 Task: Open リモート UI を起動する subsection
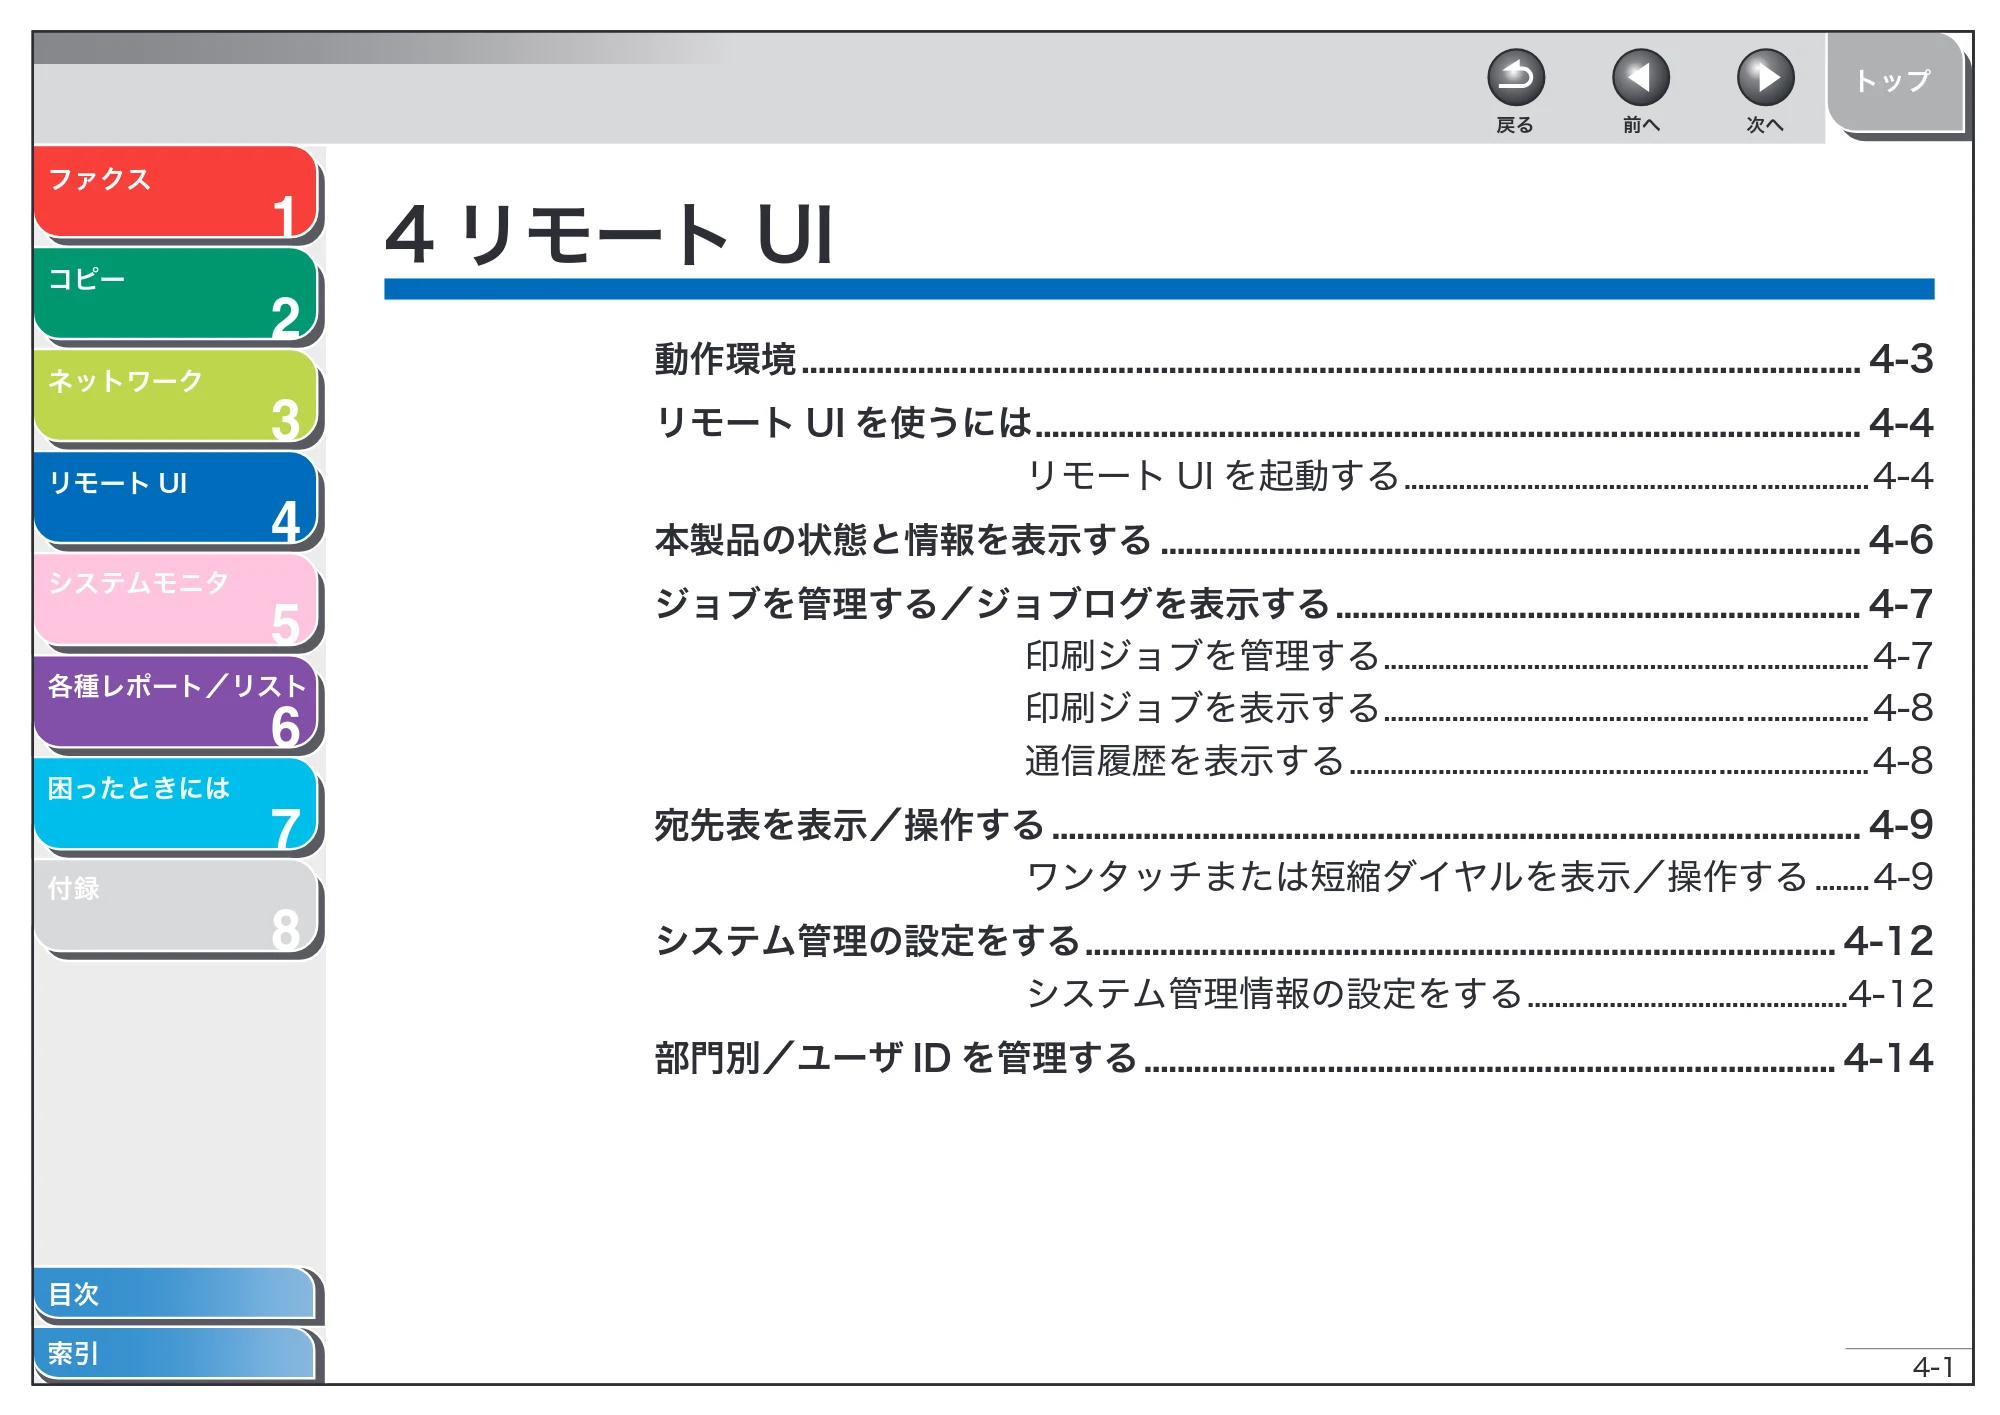(1480, 476)
